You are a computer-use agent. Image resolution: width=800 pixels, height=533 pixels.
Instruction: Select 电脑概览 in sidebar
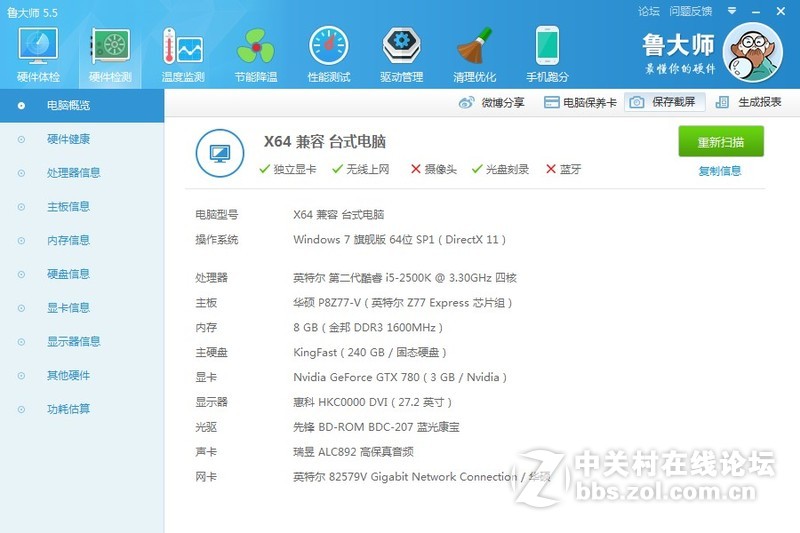82,106
